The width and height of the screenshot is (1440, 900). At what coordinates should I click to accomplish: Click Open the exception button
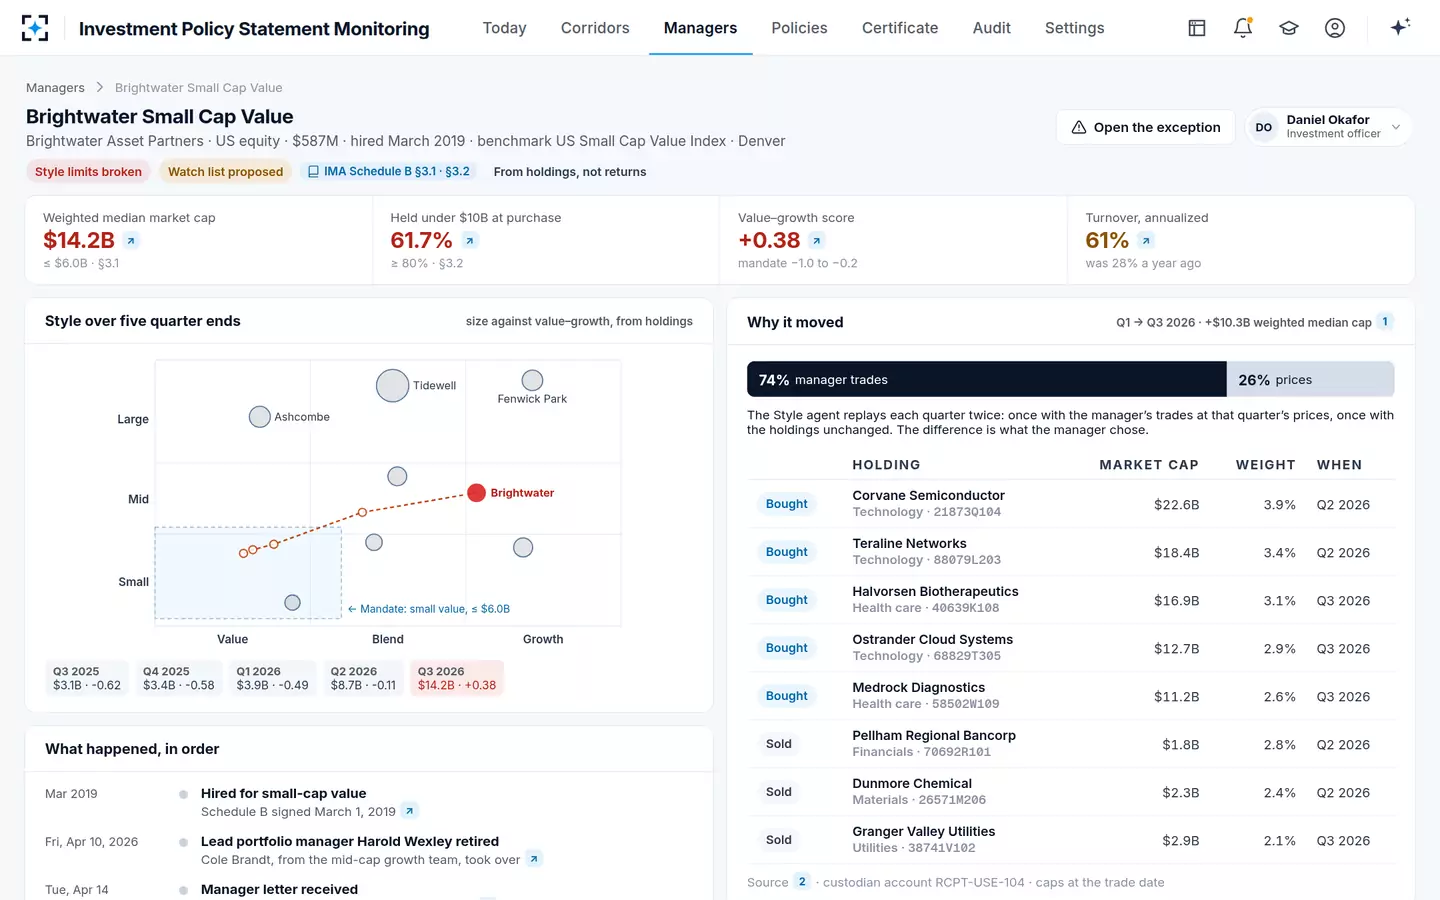1146,127
